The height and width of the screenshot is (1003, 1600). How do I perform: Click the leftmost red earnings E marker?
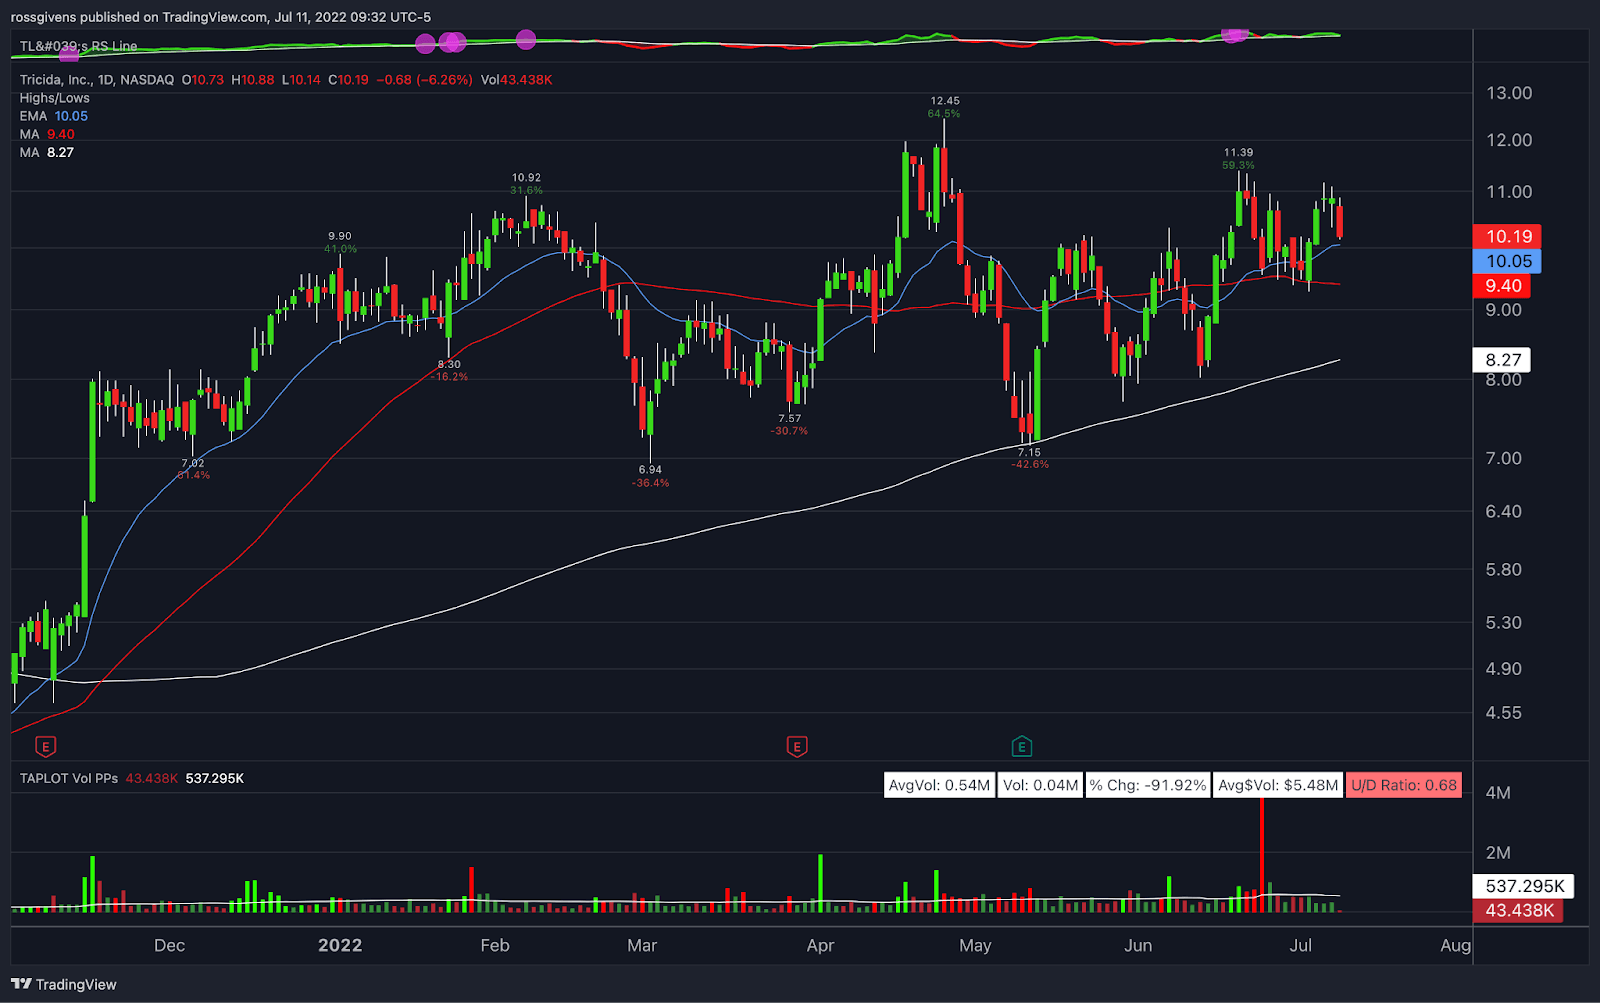tap(45, 746)
